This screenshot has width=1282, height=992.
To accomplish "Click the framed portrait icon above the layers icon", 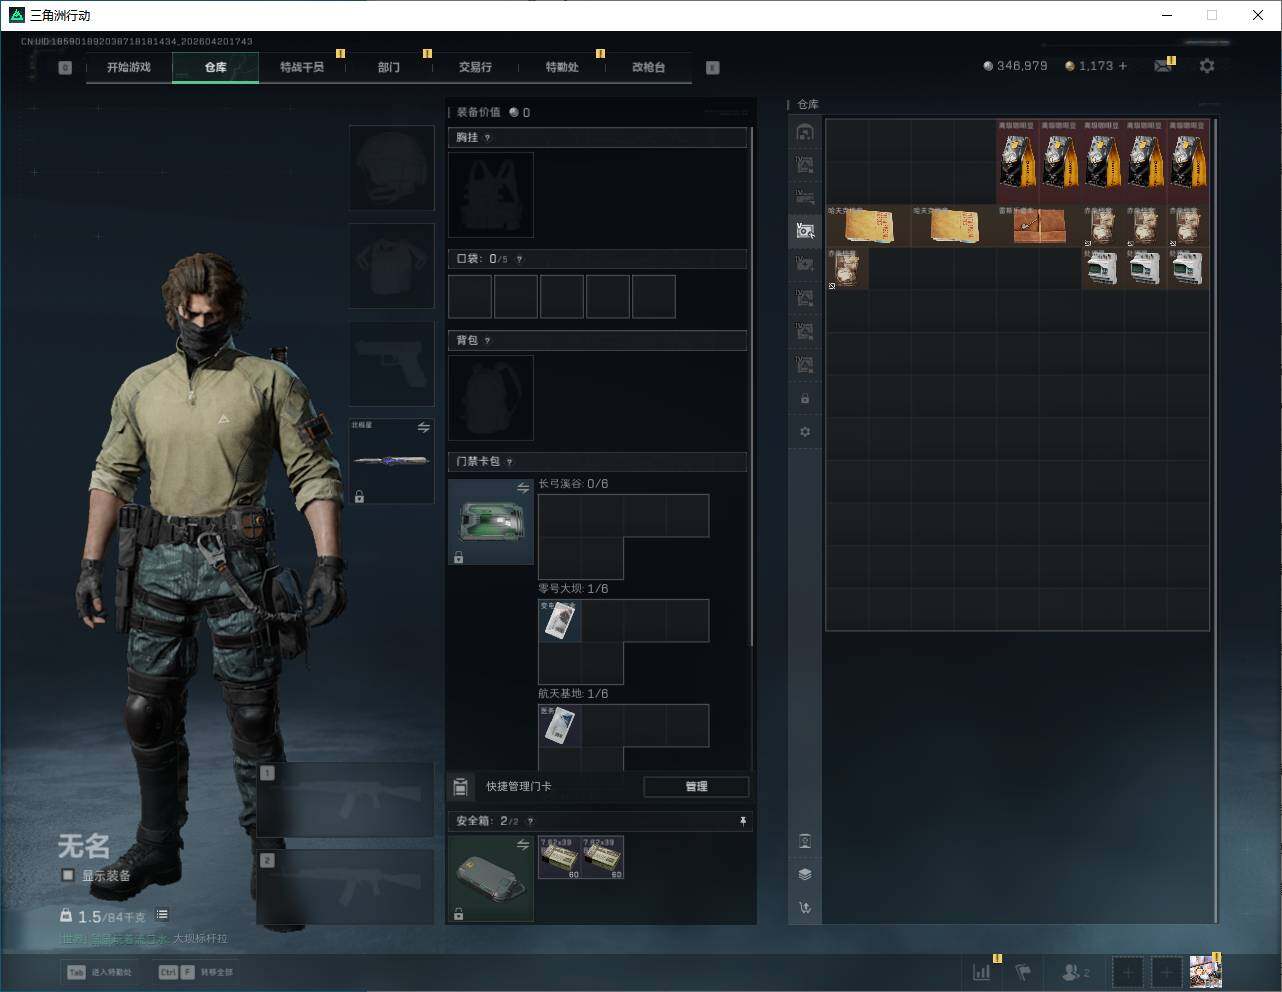I will (805, 841).
